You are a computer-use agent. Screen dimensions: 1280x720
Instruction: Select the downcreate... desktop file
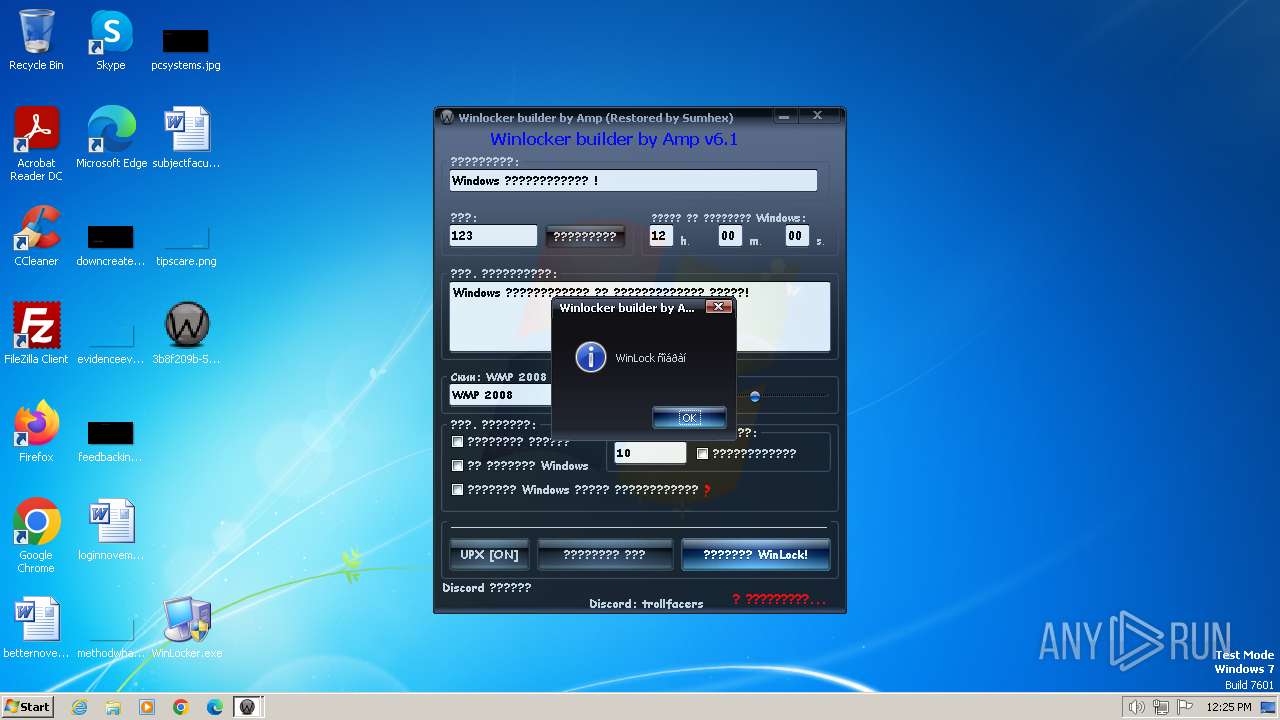click(111, 244)
